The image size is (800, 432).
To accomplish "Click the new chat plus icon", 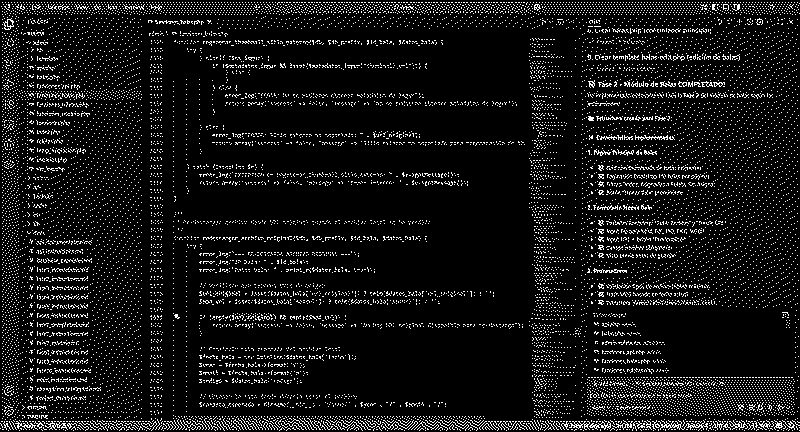I will click(x=741, y=21).
